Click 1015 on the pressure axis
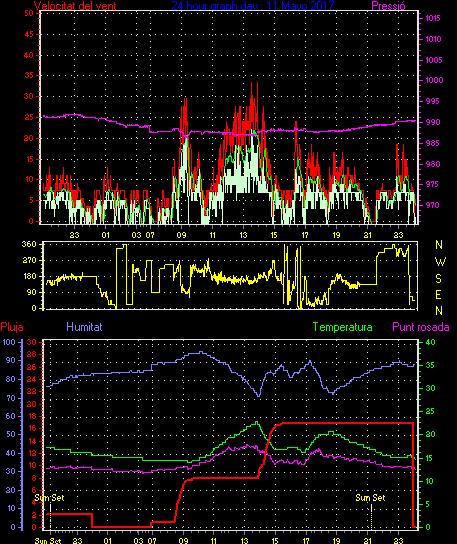Viewport: 457px width, 544px height. coord(433,18)
